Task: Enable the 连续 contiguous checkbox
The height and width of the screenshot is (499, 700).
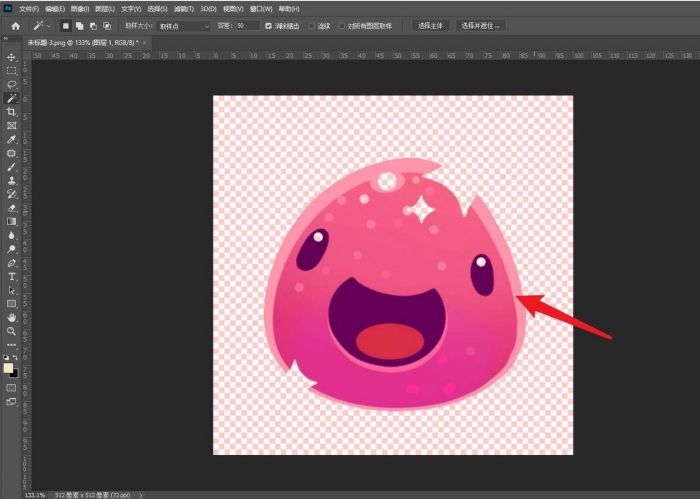Action: pyautogui.click(x=312, y=25)
